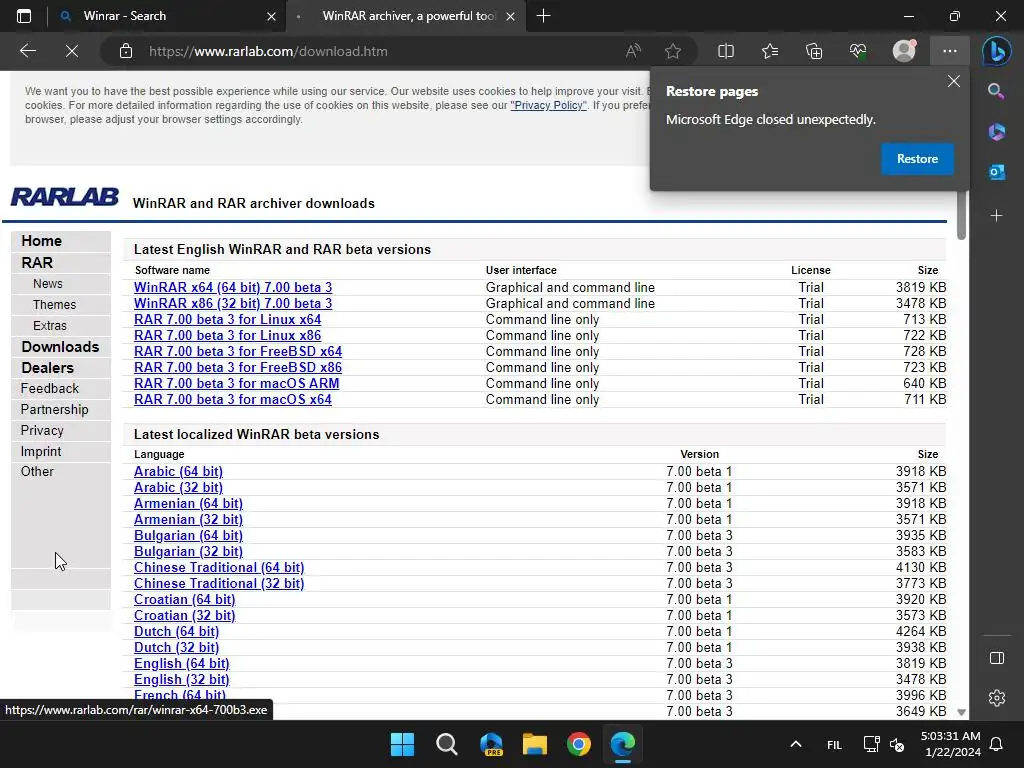Viewport: 1024px width, 768px height.
Task: Open Outlook in the sidebar
Action: pos(996,172)
